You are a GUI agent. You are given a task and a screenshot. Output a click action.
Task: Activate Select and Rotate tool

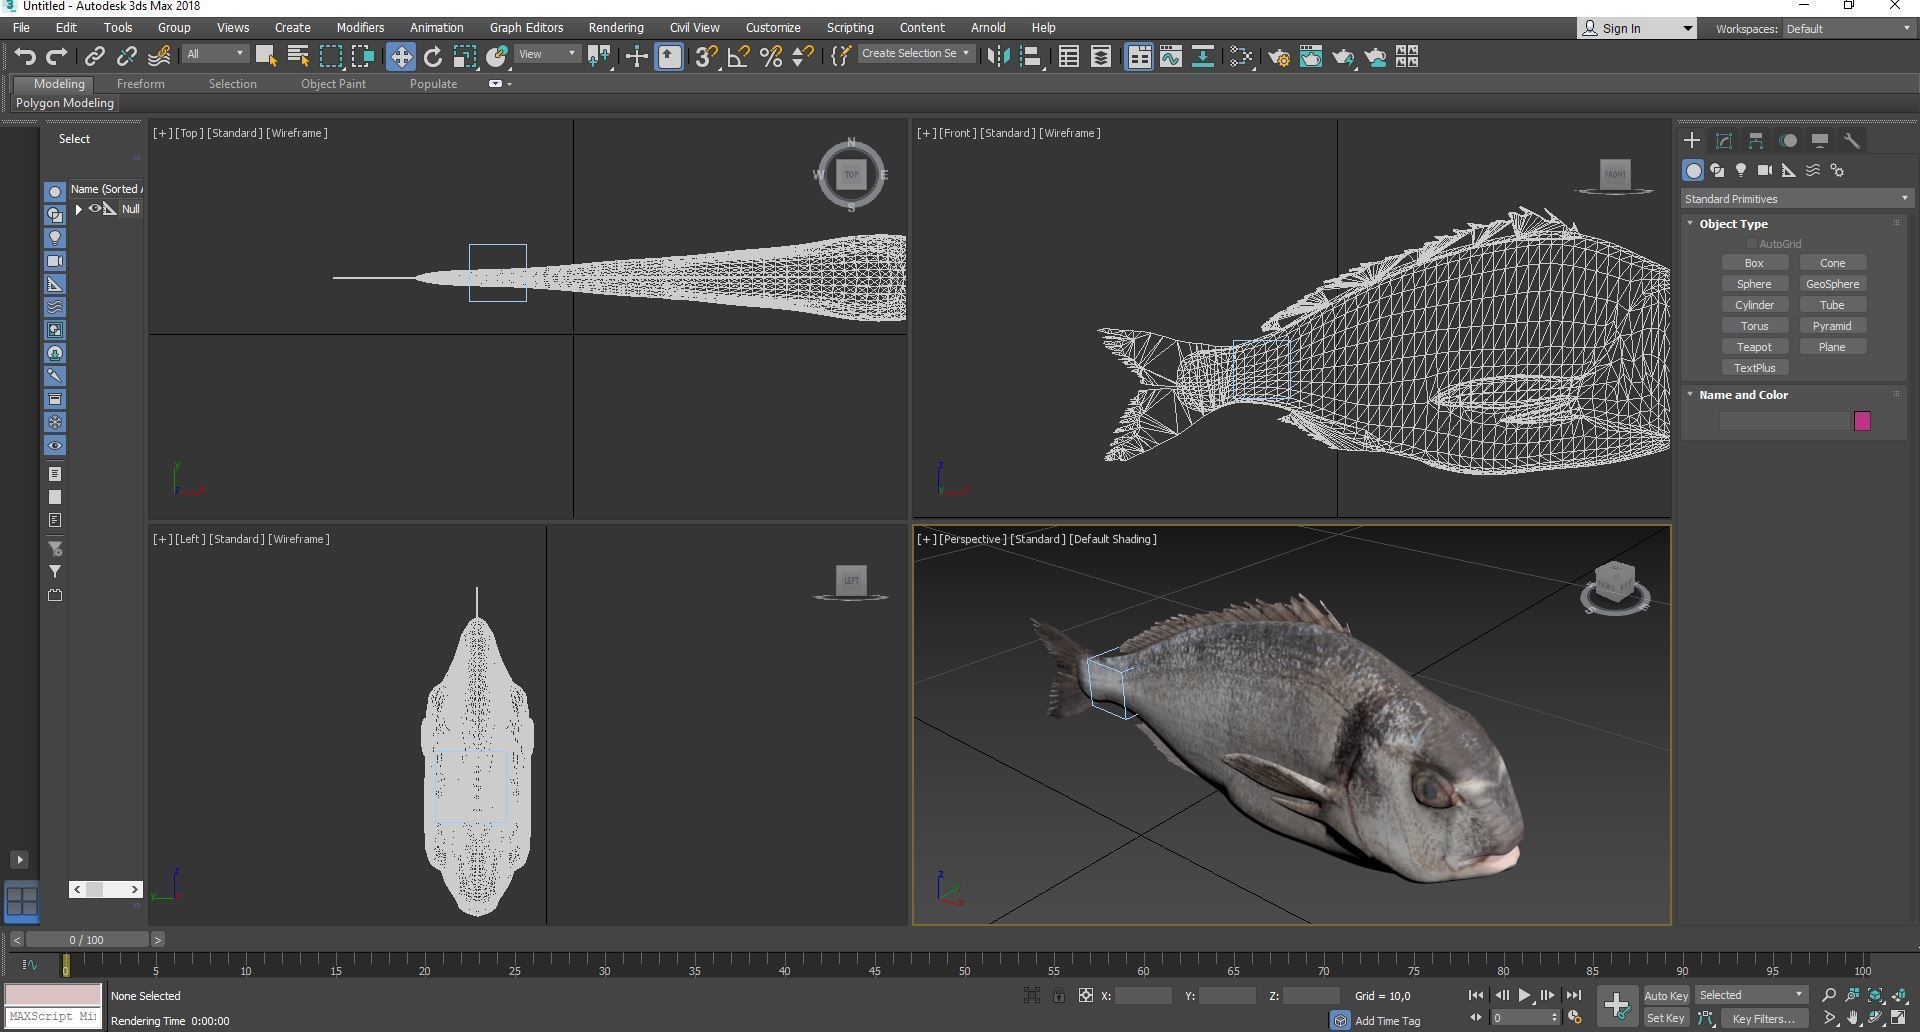433,56
